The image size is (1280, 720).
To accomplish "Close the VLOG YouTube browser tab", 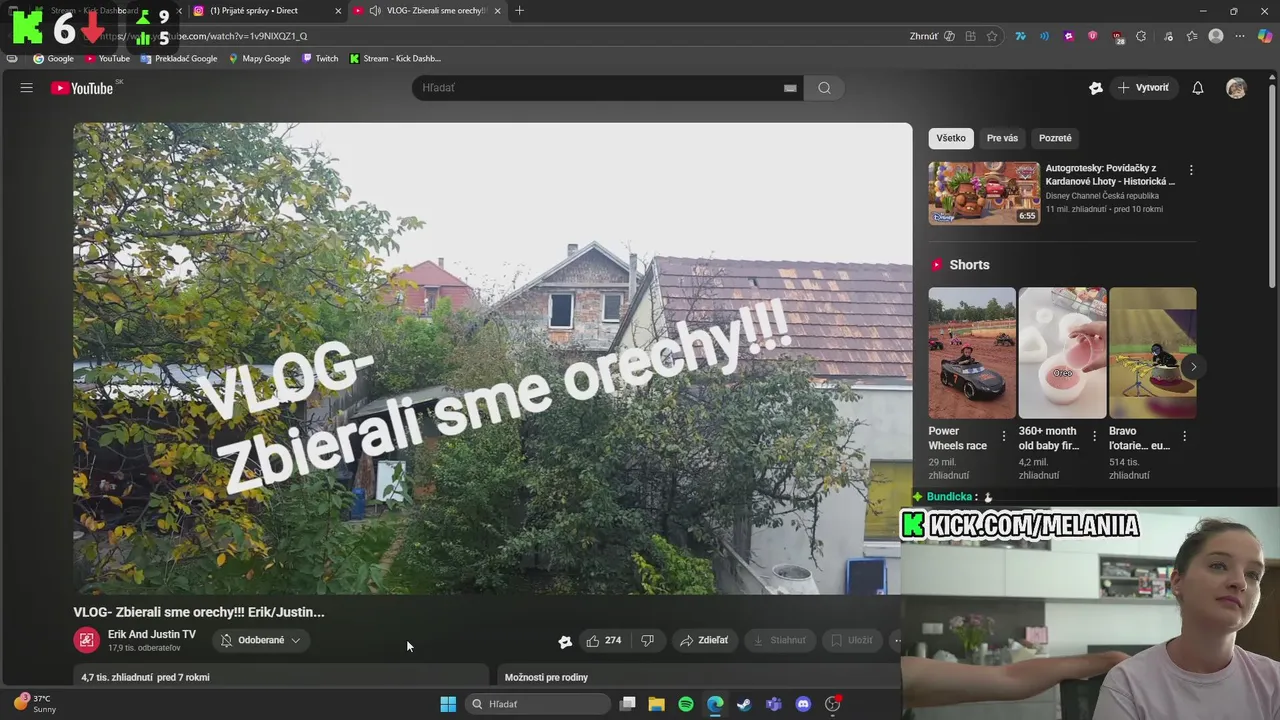I will (497, 11).
